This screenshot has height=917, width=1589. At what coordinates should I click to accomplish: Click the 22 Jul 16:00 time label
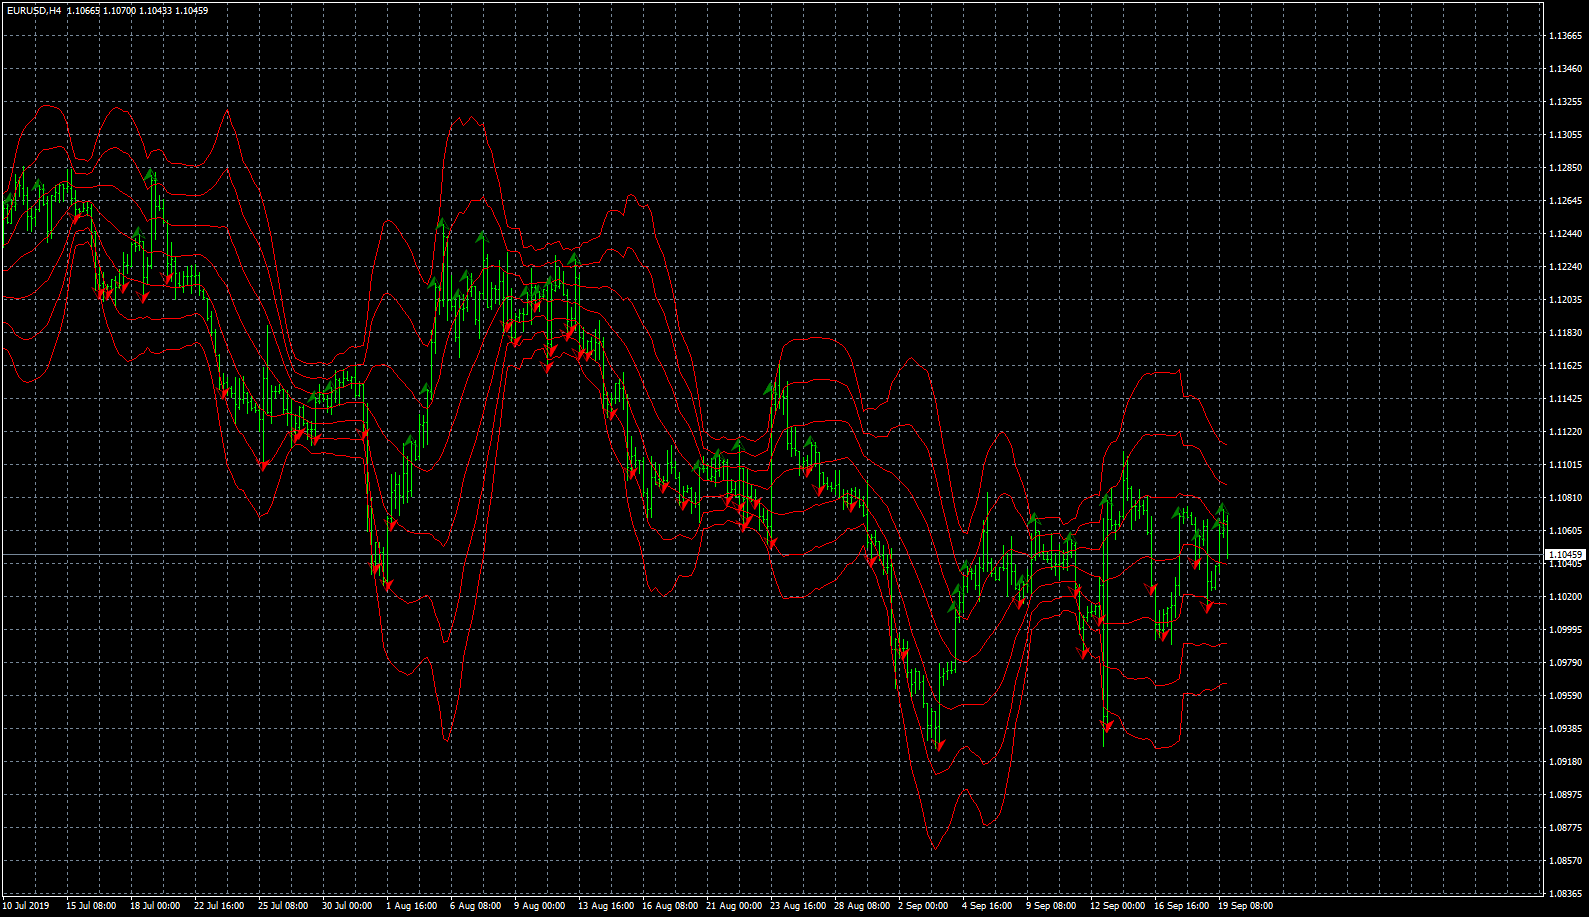tap(219, 906)
